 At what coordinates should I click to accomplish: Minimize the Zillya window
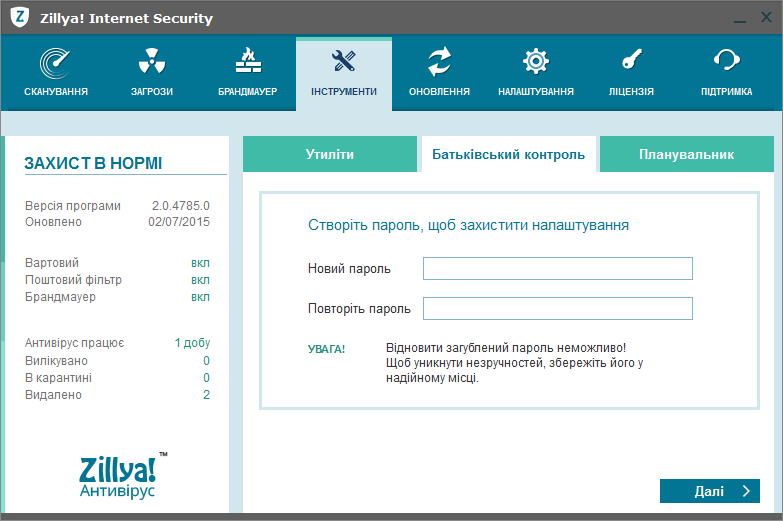pos(740,20)
